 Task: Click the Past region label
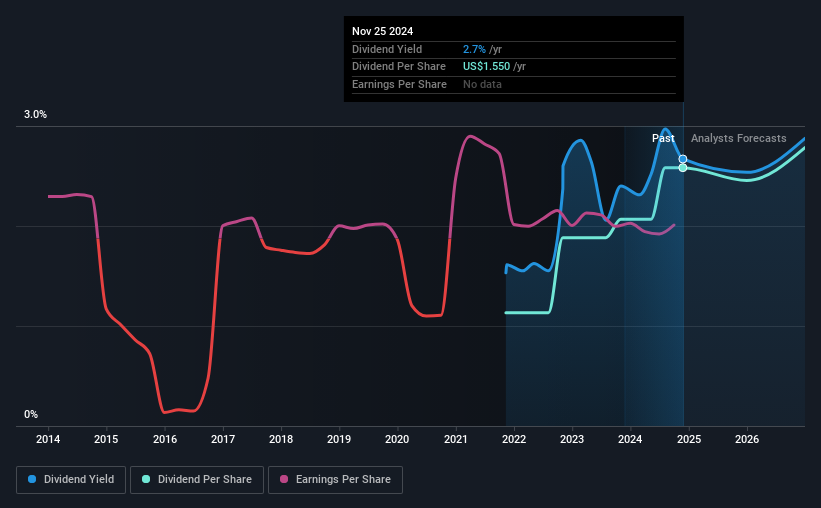(663, 138)
